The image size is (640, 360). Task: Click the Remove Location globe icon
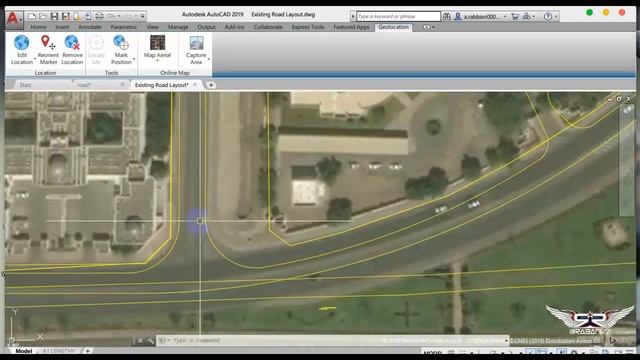coord(72,42)
